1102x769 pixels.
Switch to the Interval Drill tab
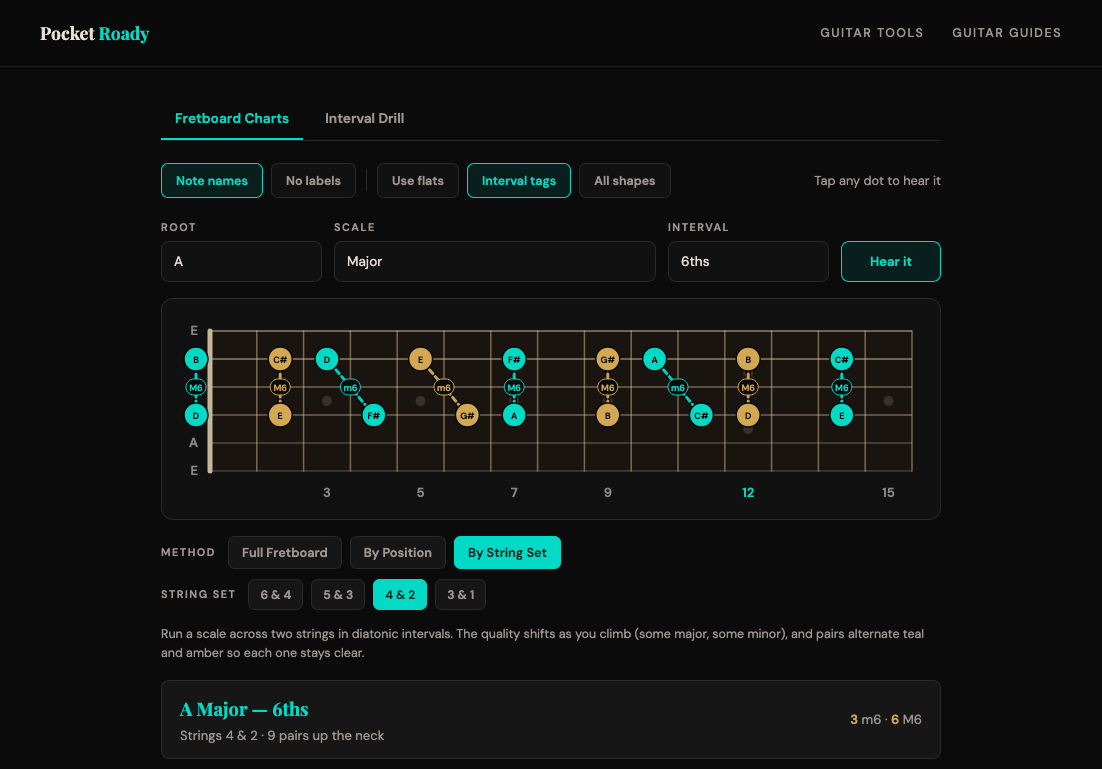[x=364, y=118]
